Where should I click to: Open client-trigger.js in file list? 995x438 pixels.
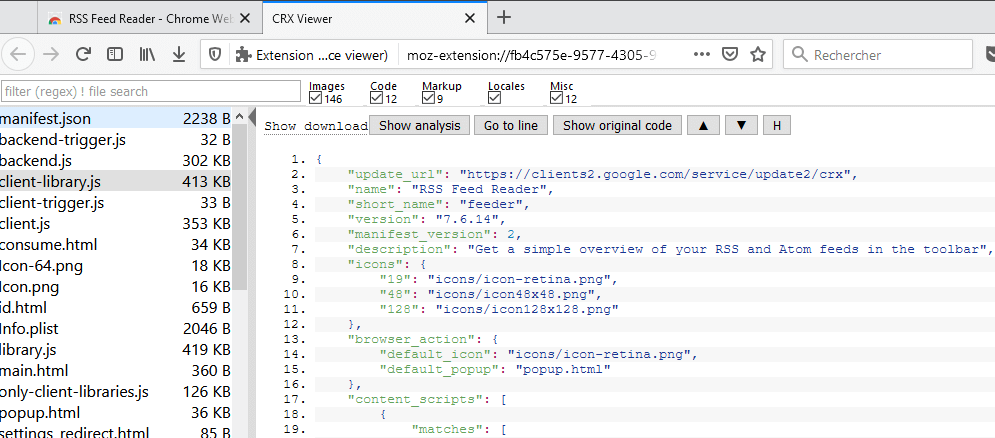[x=115, y=202]
